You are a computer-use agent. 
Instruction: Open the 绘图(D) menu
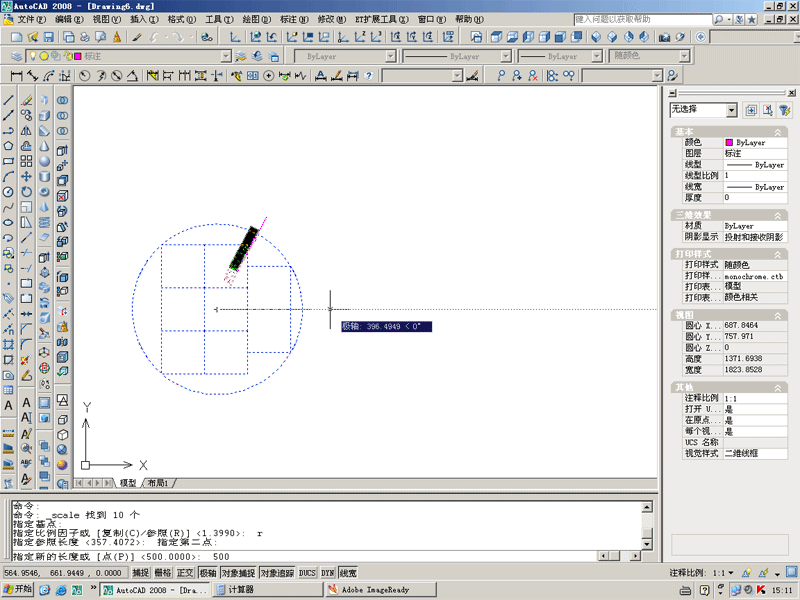pos(256,19)
